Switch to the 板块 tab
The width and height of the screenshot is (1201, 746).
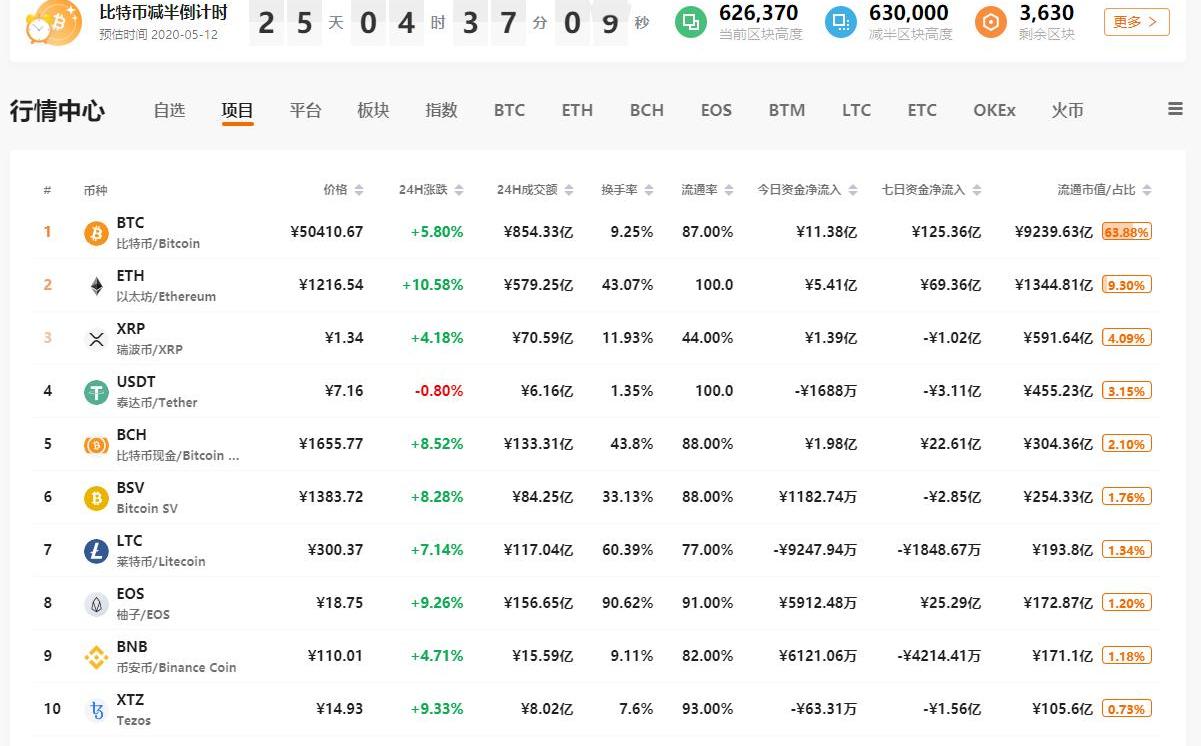pyautogui.click(x=373, y=110)
